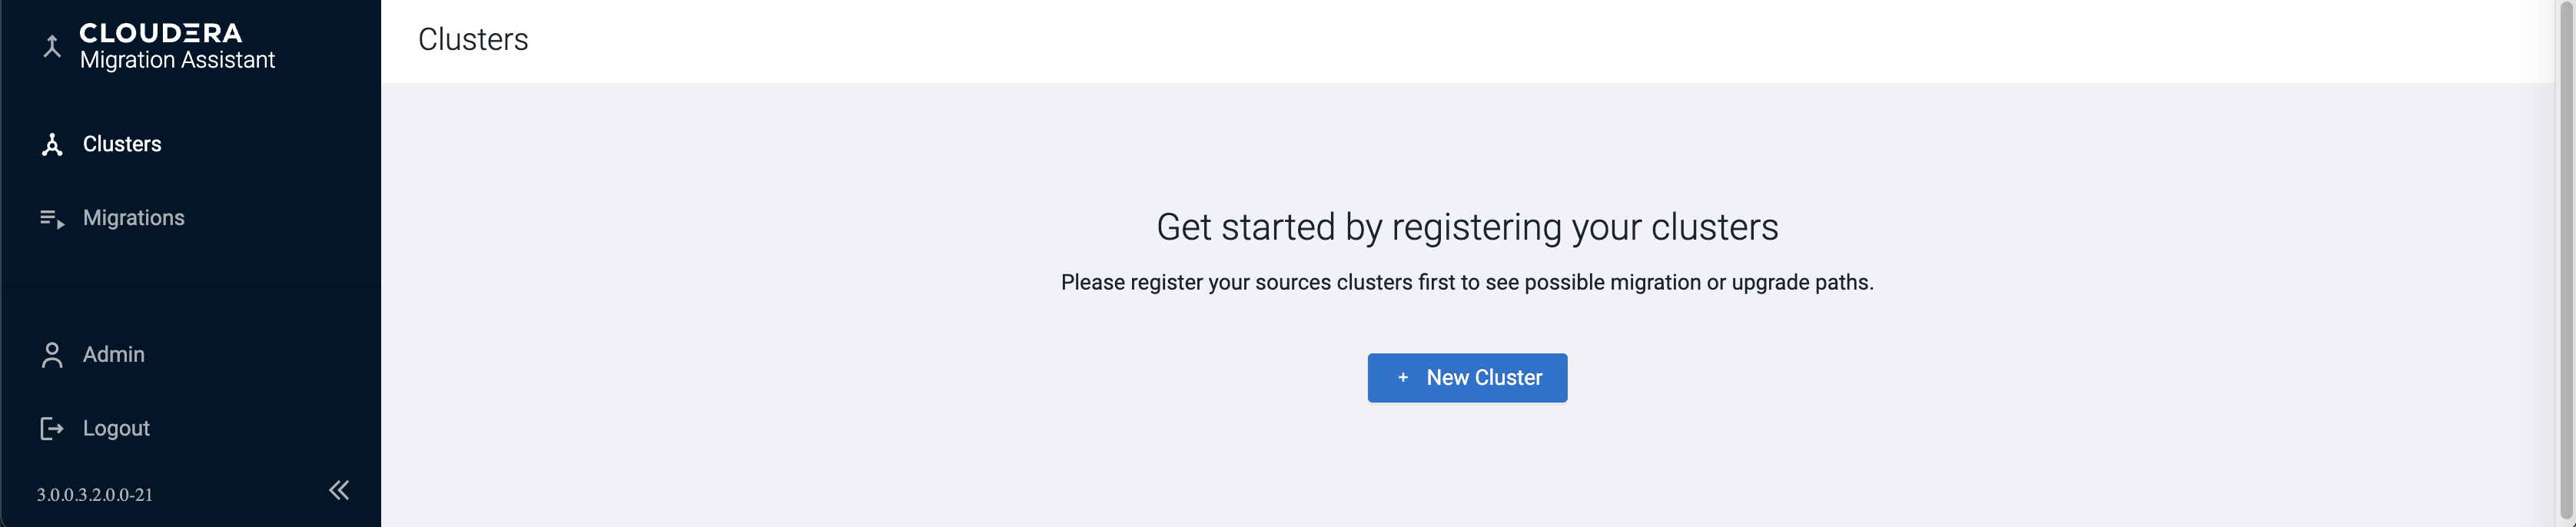Click the Clusters page heading
This screenshot has width=2576, height=527.
coord(473,40)
